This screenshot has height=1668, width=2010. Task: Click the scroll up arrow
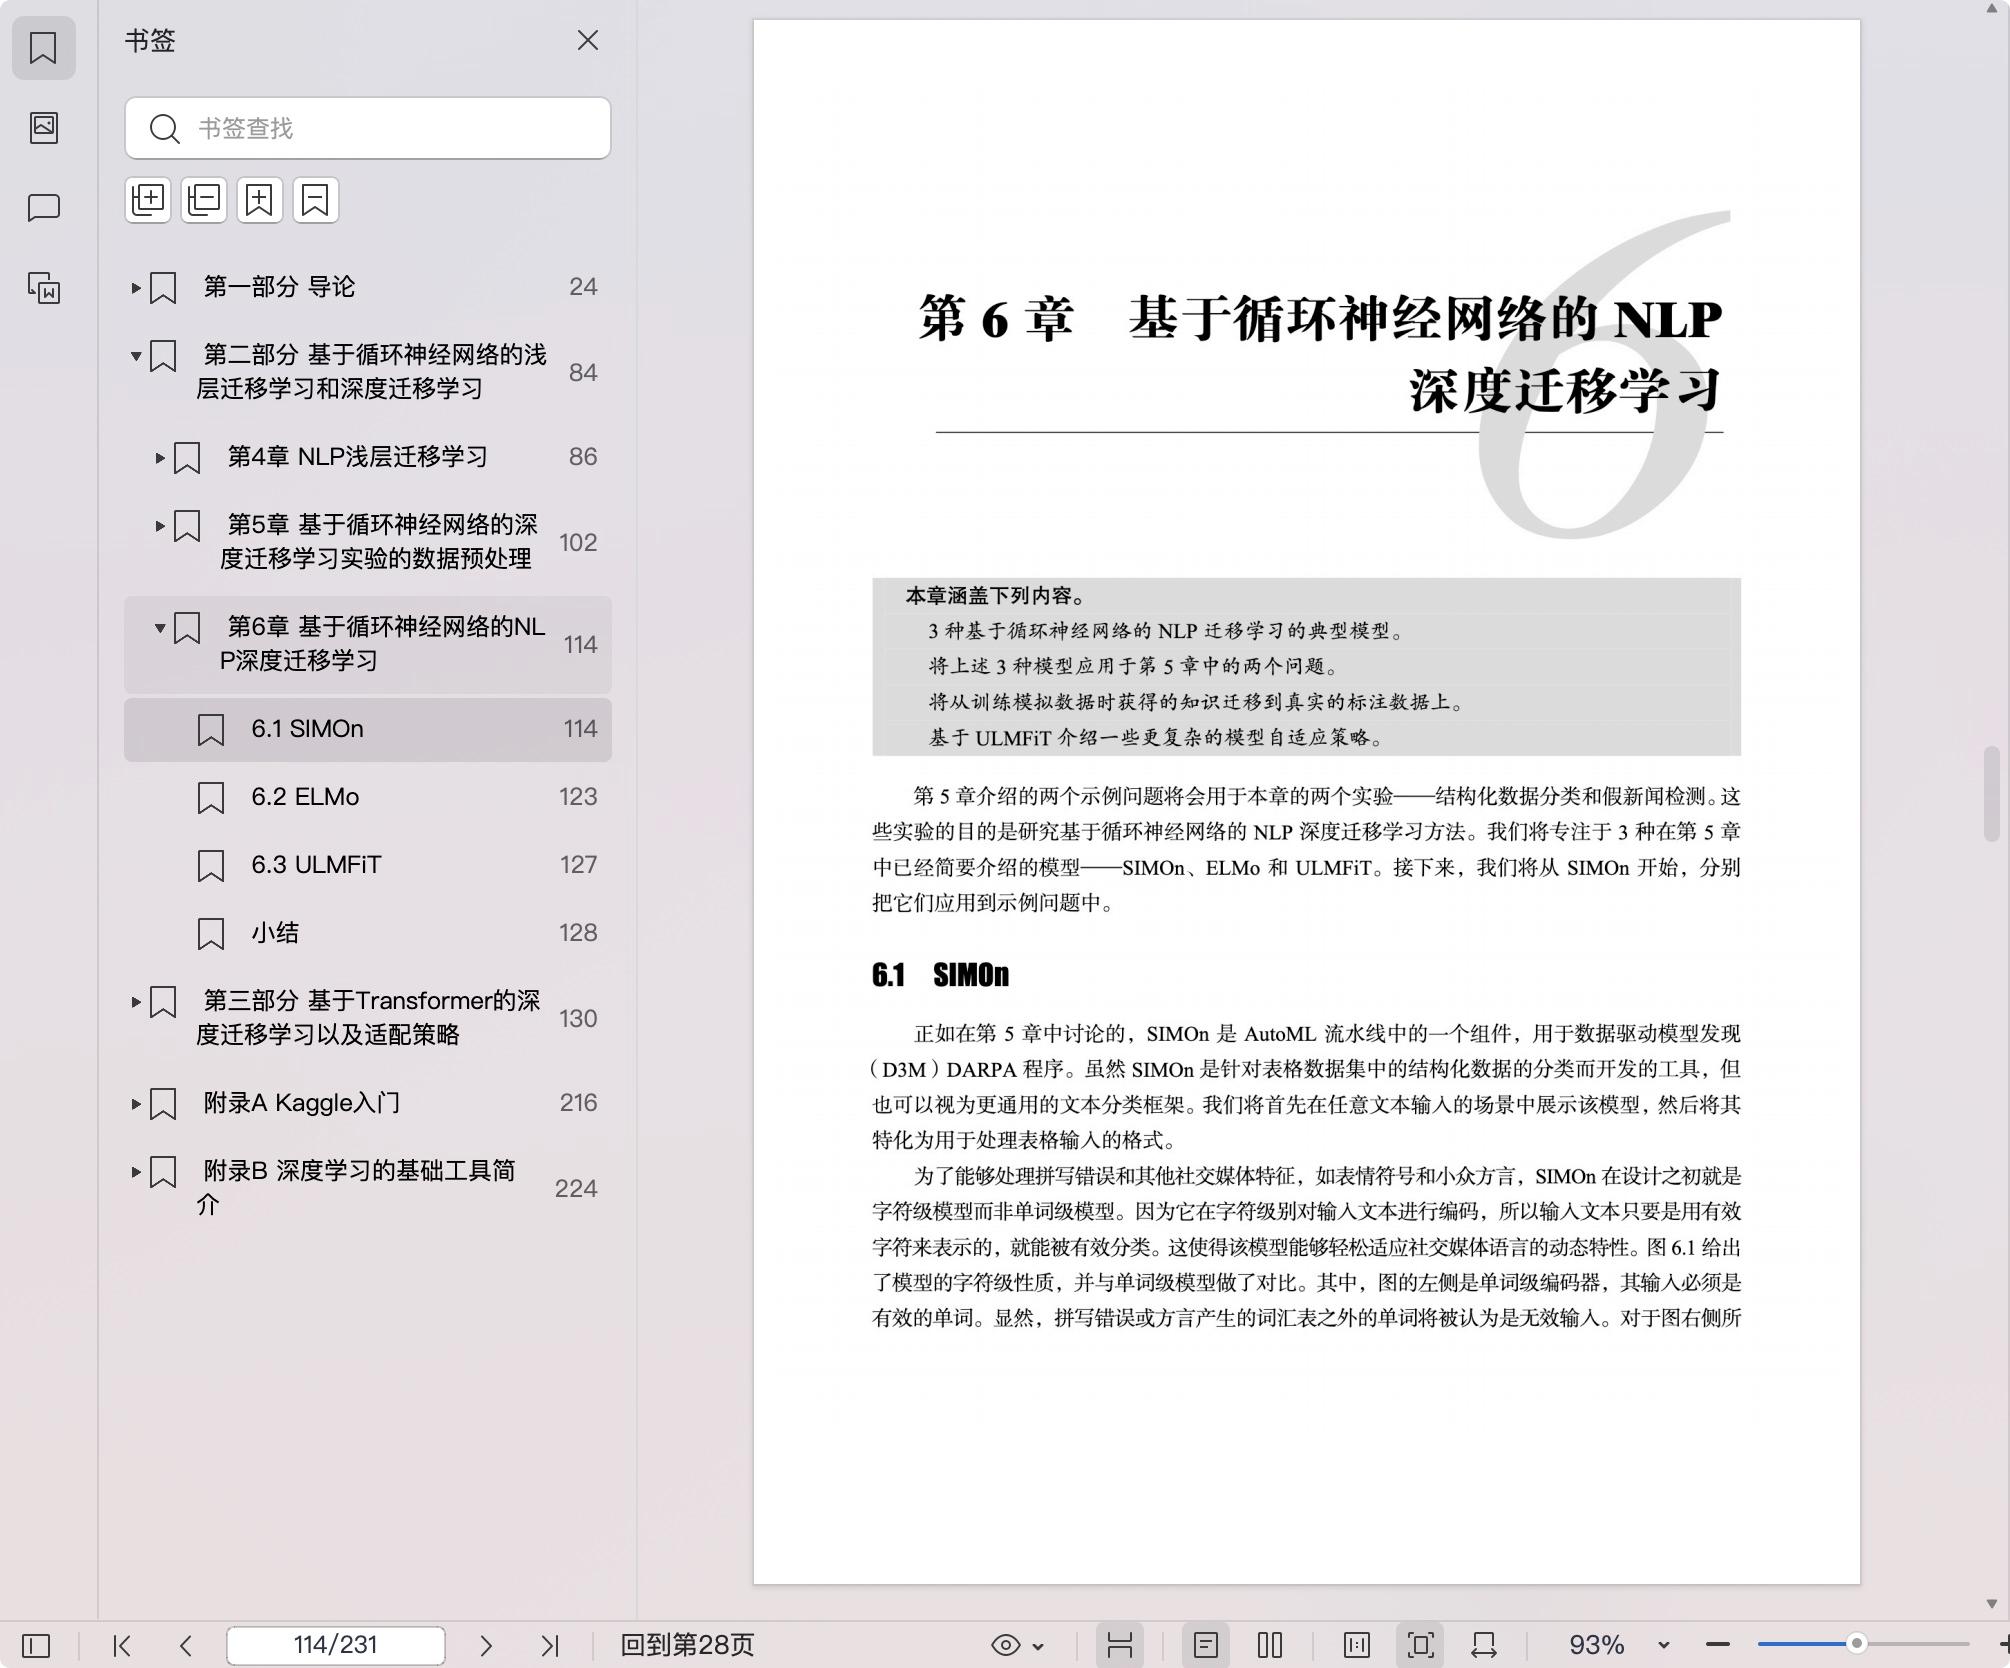[1991, 9]
